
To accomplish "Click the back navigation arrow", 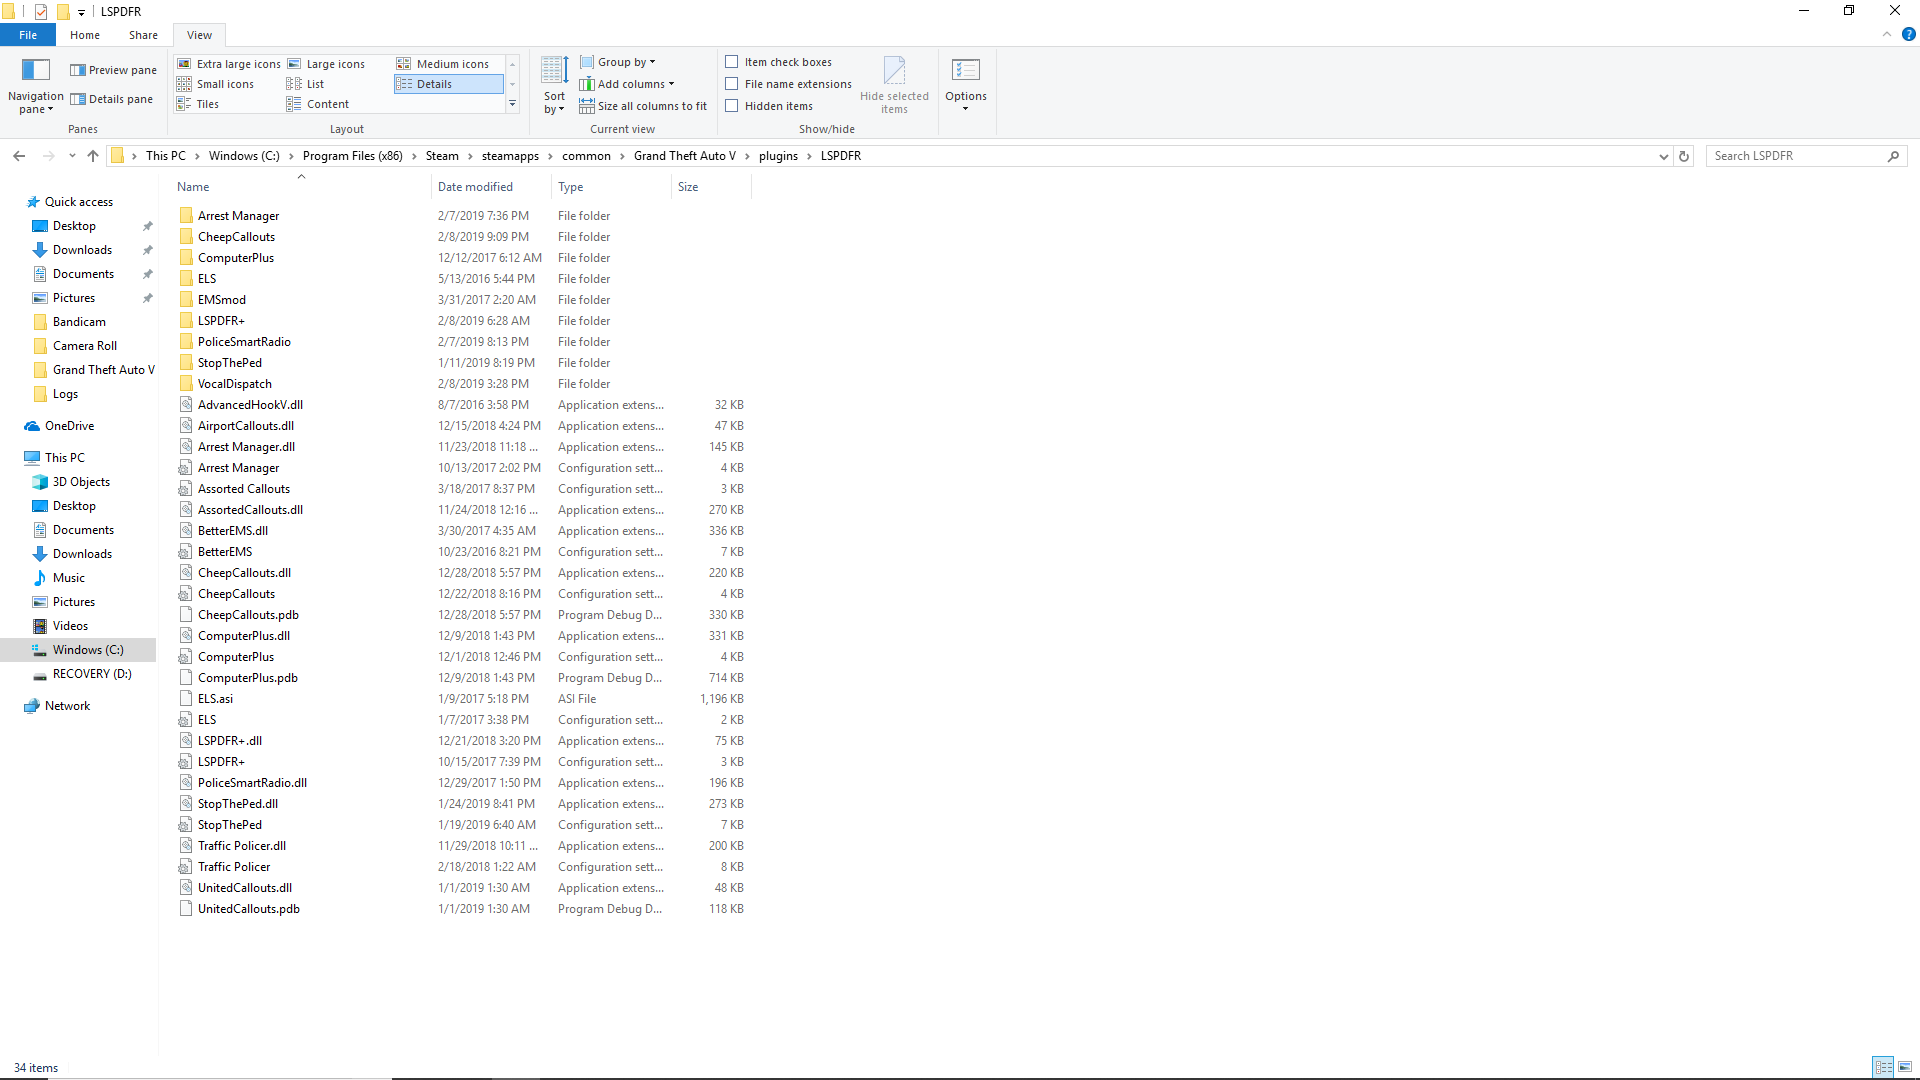I will [x=19, y=156].
